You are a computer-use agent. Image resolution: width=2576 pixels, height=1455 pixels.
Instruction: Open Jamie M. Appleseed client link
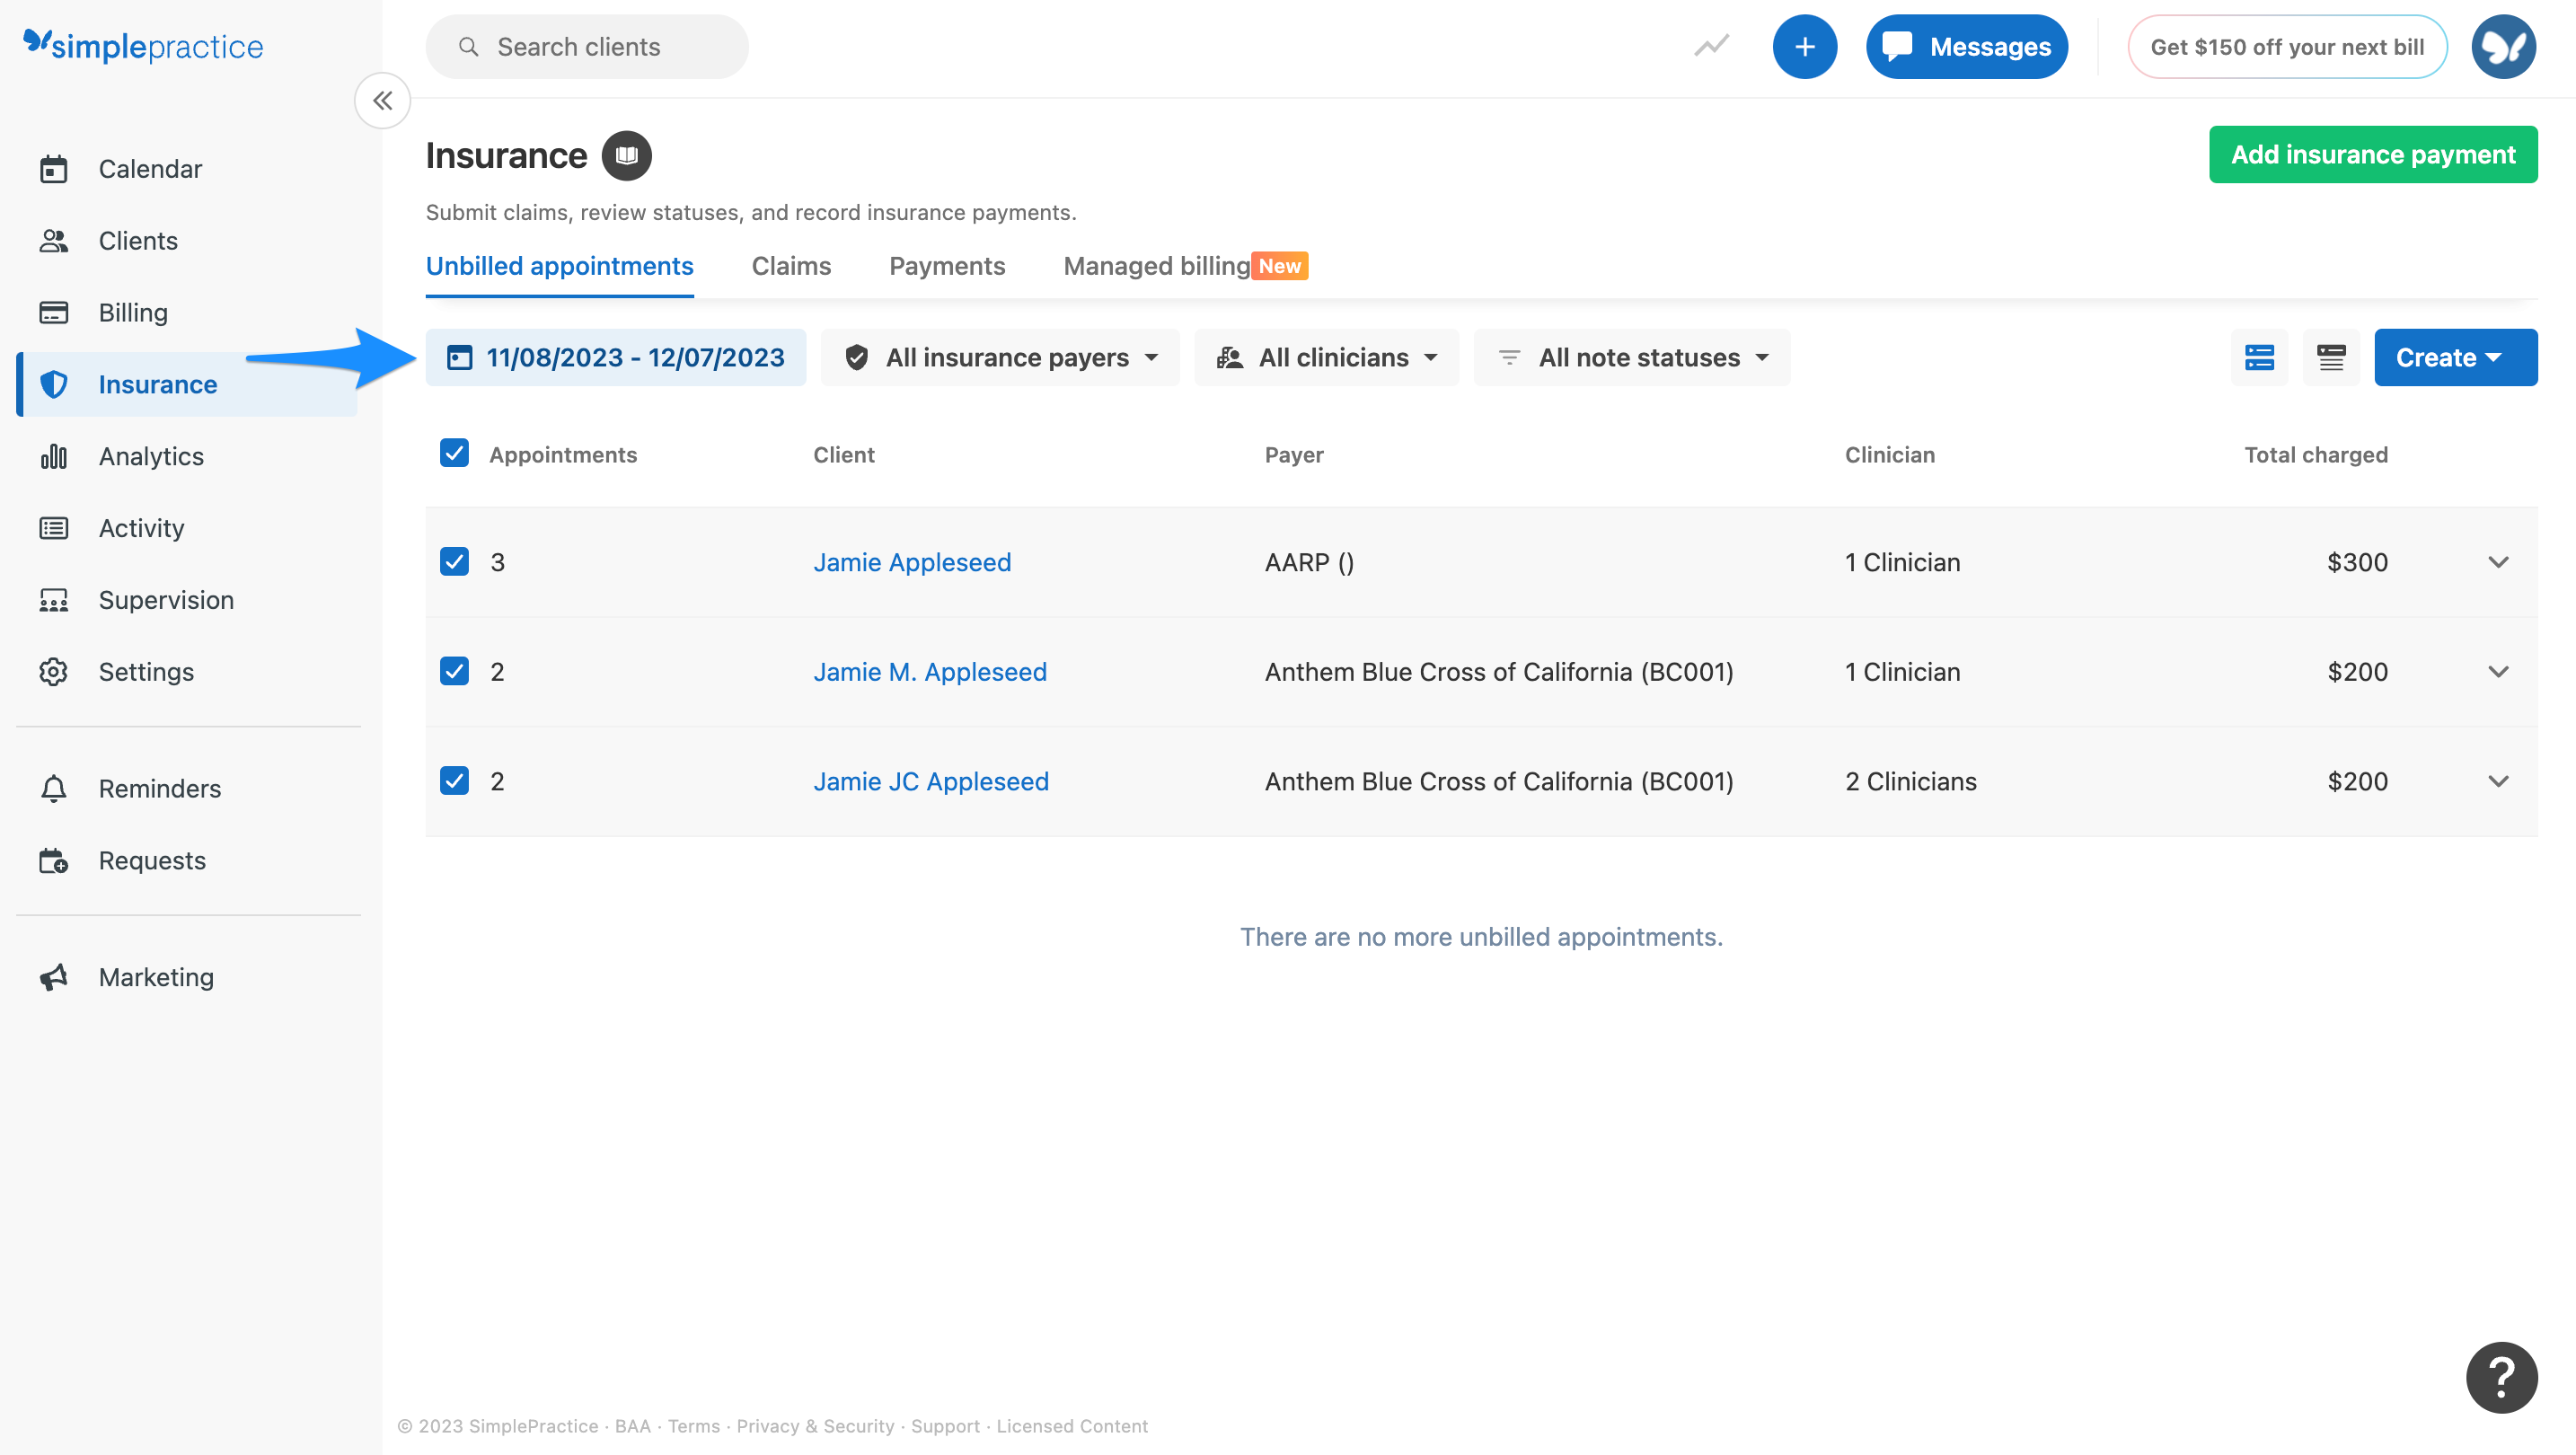pos(929,672)
